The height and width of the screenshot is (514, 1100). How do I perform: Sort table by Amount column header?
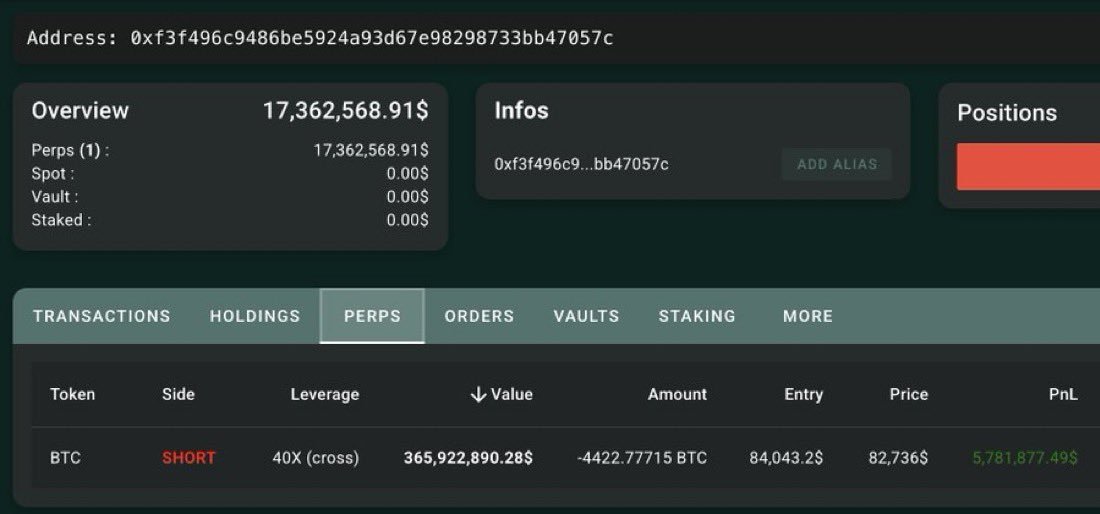coord(677,394)
